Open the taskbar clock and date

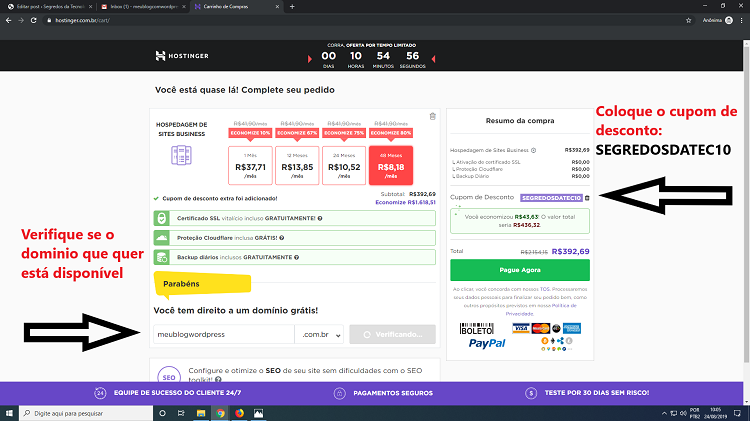pos(715,413)
